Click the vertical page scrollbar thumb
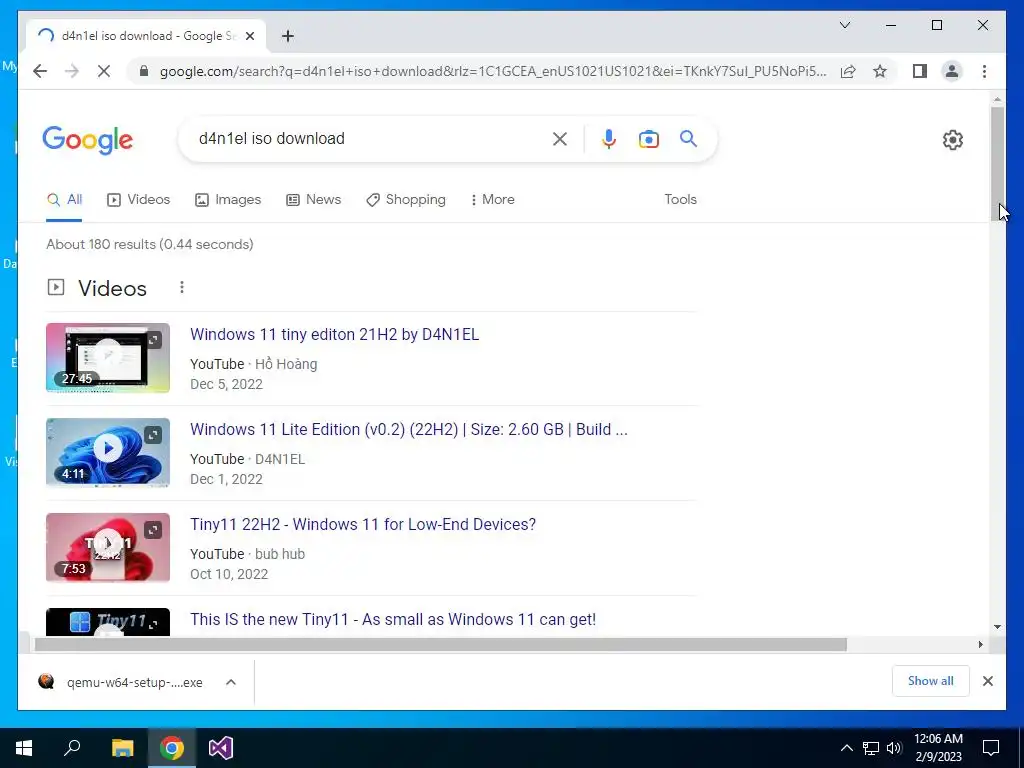This screenshot has height=768, width=1024. pyautogui.click(x=997, y=163)
